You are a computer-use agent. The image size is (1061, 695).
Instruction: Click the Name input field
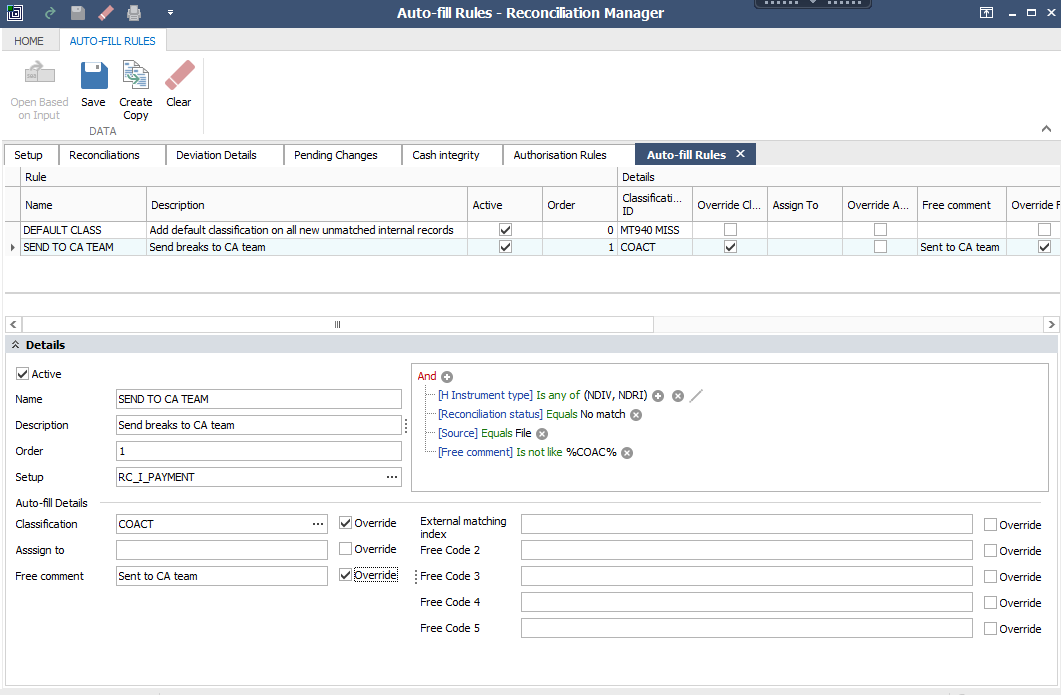(x=258, y=399)
